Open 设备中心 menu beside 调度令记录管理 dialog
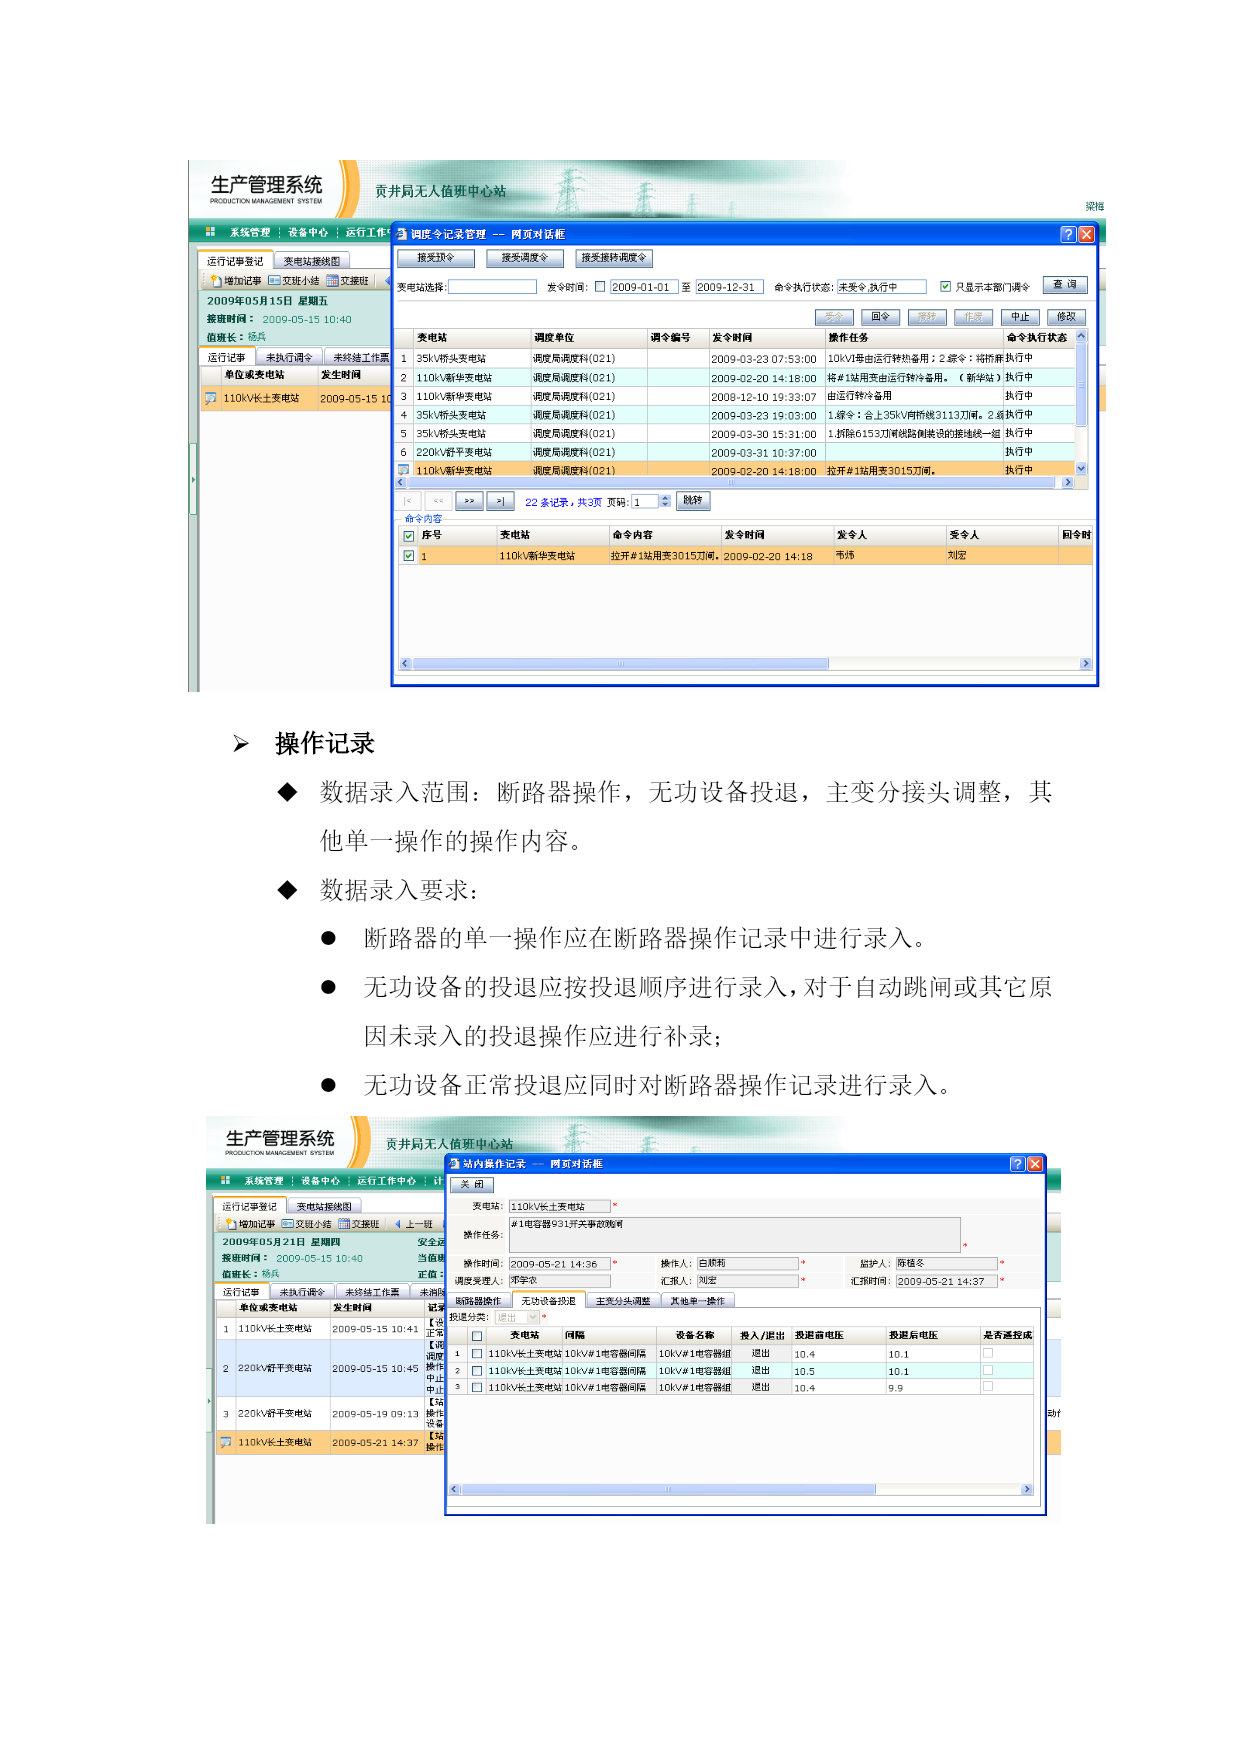 308,232
